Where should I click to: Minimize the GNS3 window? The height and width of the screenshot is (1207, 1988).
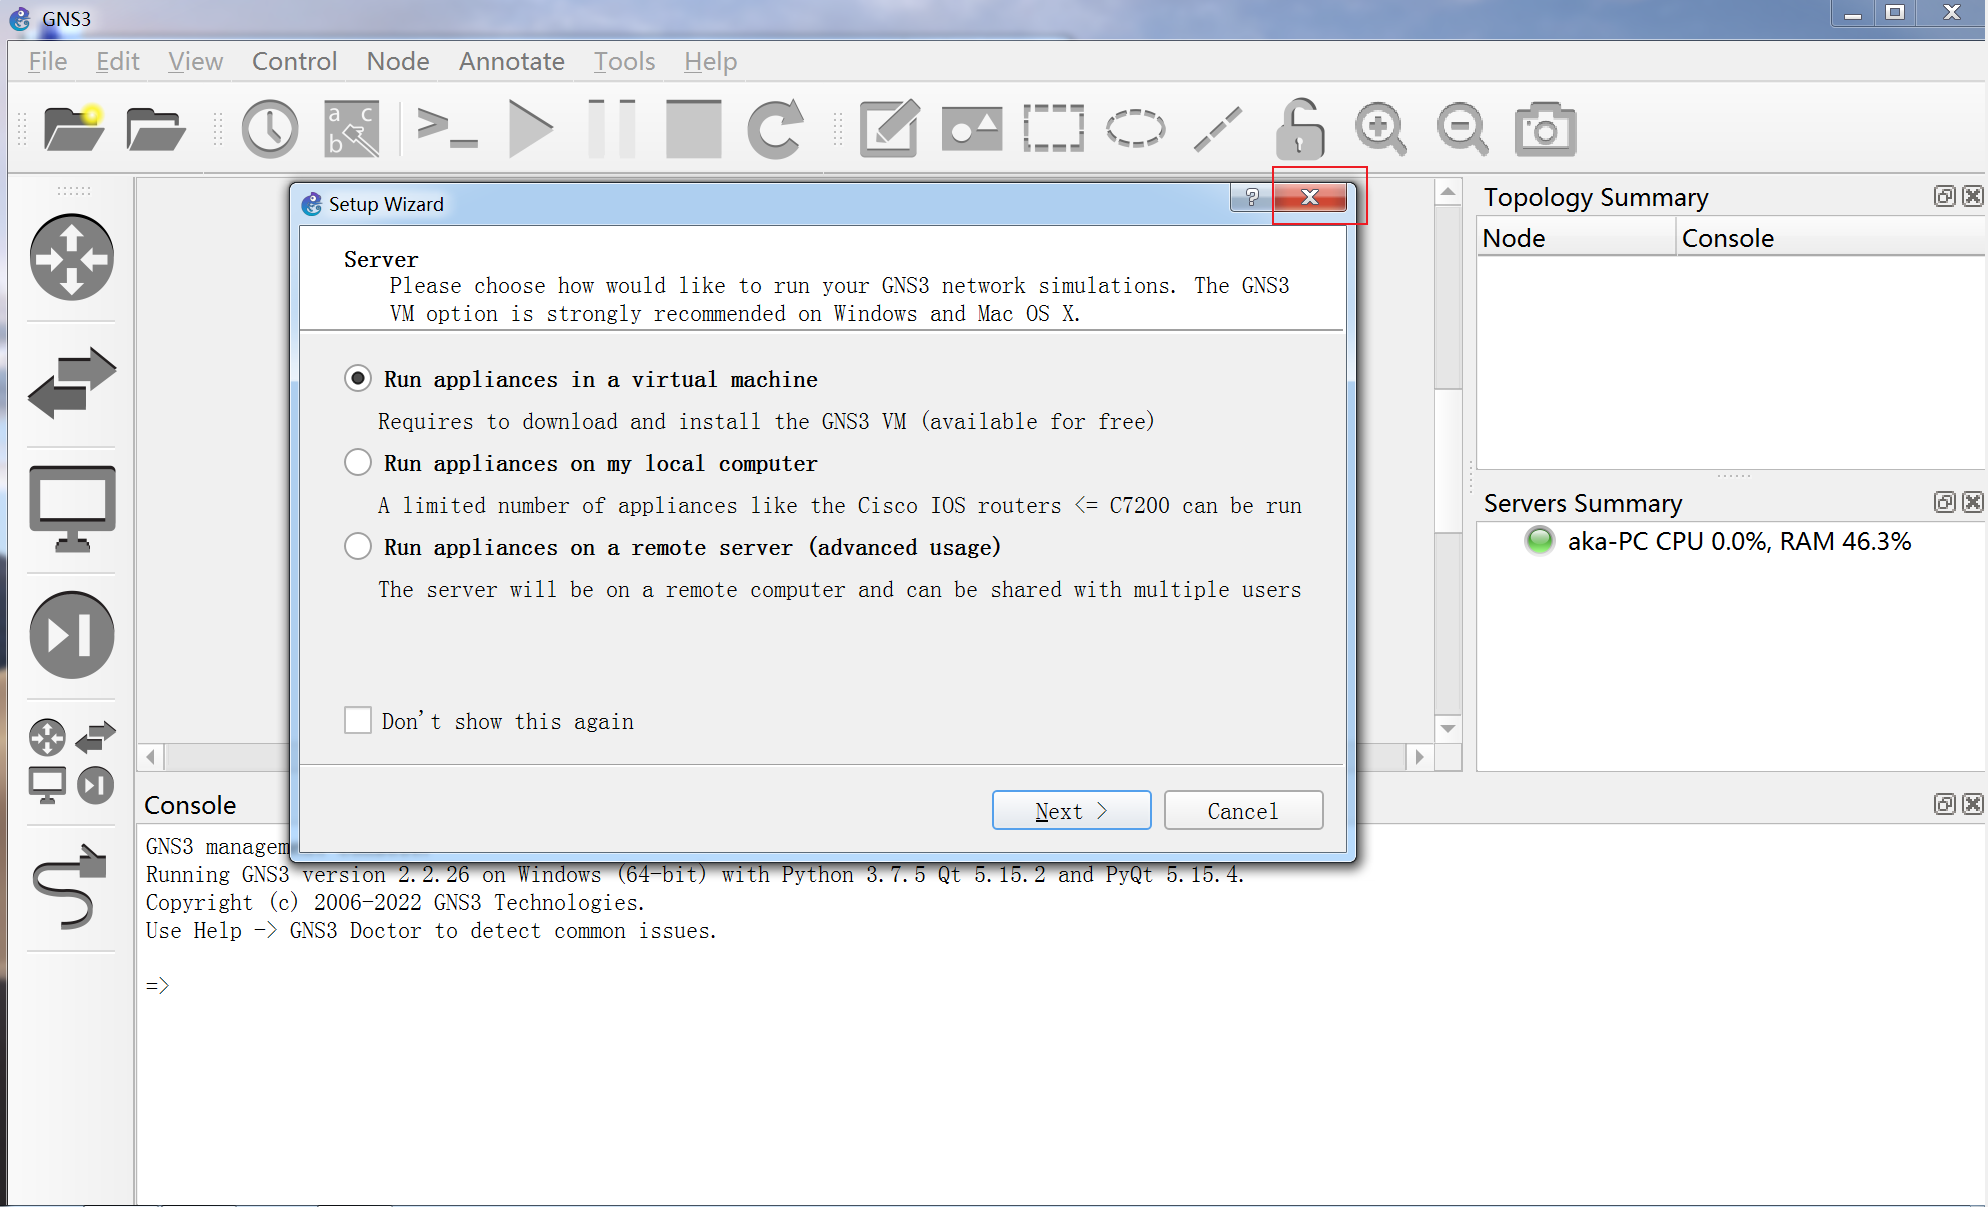(1853, 14)
